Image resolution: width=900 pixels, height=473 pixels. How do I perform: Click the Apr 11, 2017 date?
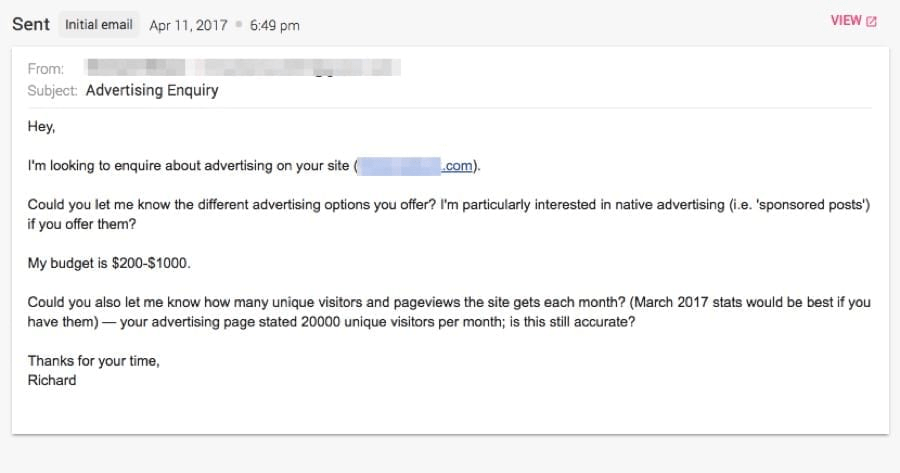pos(189,25)
